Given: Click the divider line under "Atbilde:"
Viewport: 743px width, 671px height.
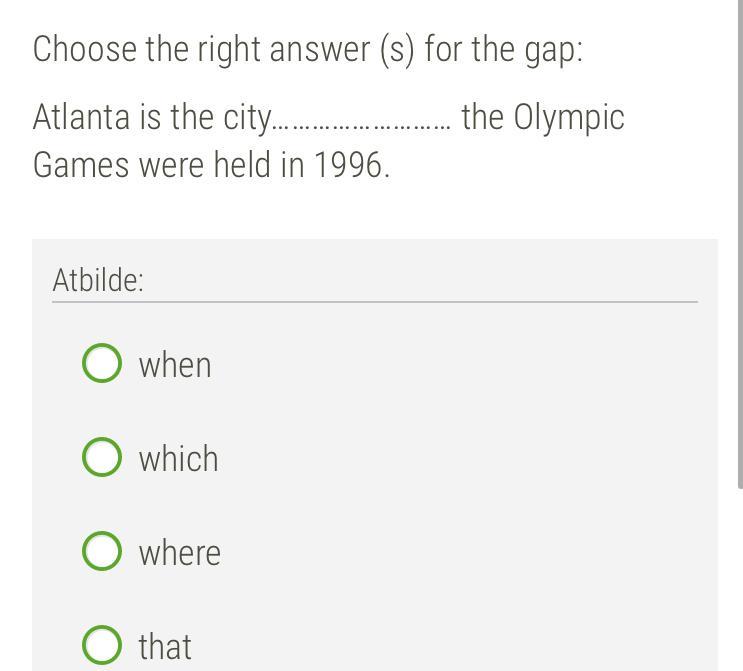Looking at the screenshot, I should pyautogui.click(x=374, y=301).
